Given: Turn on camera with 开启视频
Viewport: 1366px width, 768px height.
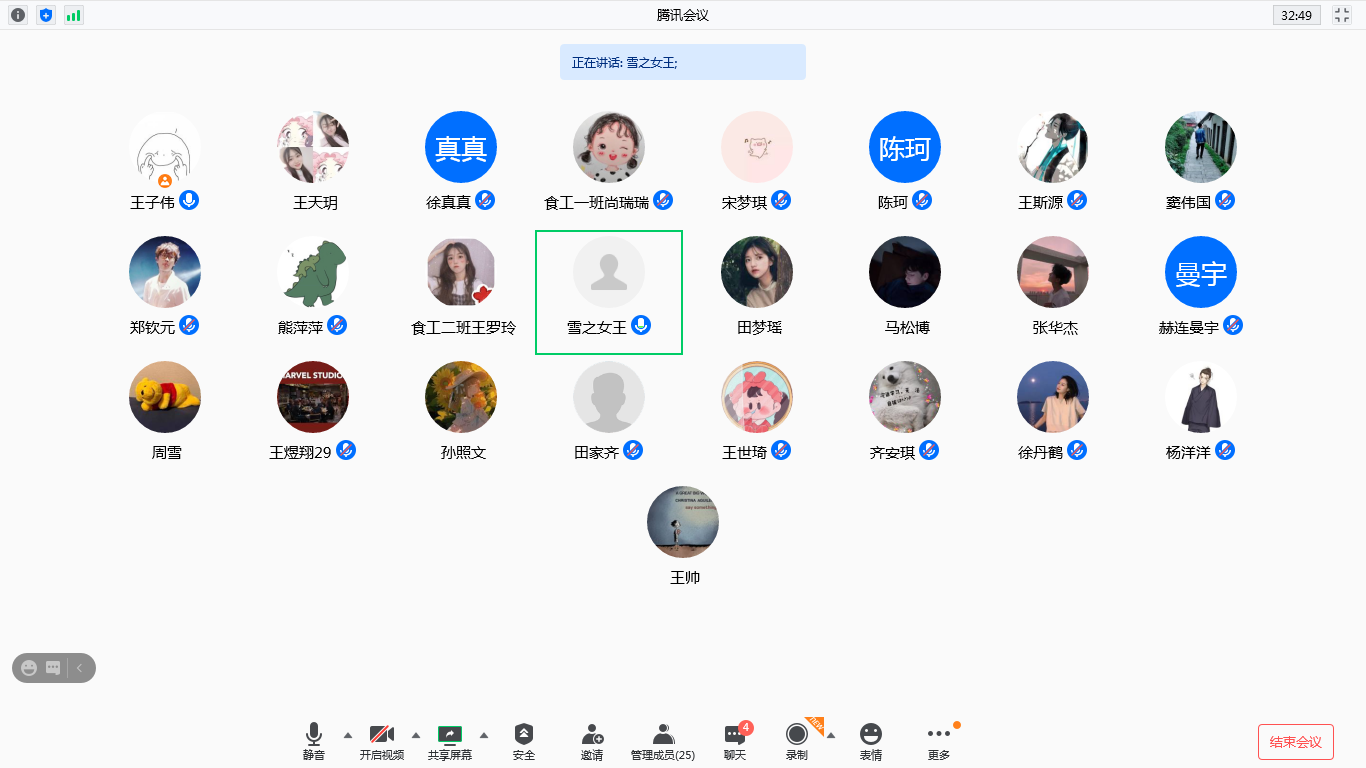Looking at the screenshot, I should 382,741.
